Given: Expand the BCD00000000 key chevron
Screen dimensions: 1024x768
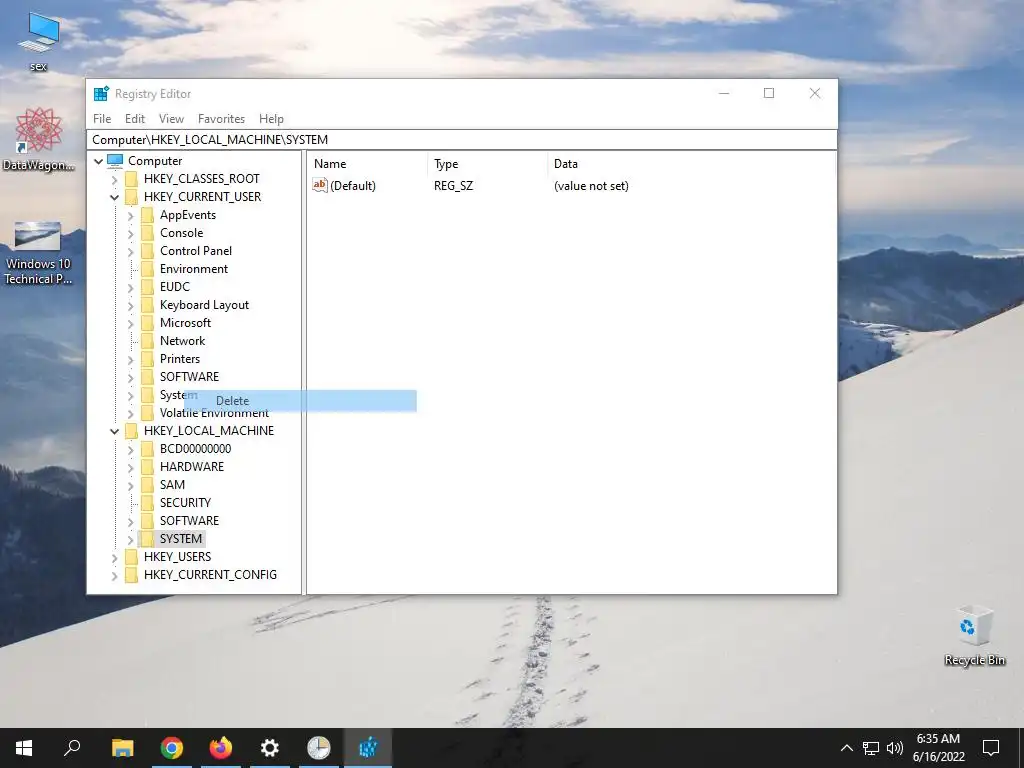Looking at the screenshot, I should (x=131, y=449).
